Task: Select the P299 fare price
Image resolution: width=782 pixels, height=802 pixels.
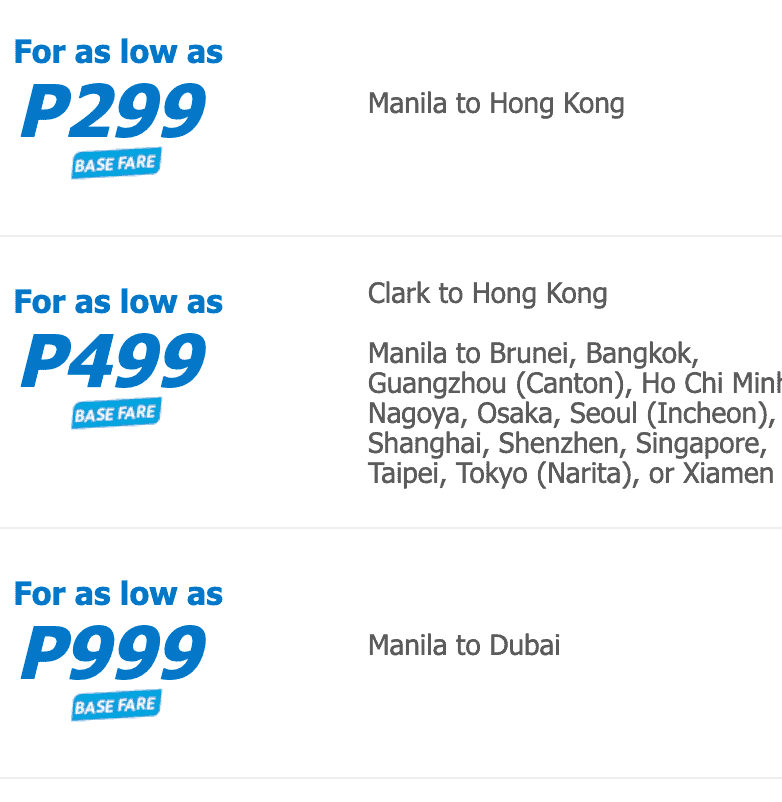Action: 113,112
